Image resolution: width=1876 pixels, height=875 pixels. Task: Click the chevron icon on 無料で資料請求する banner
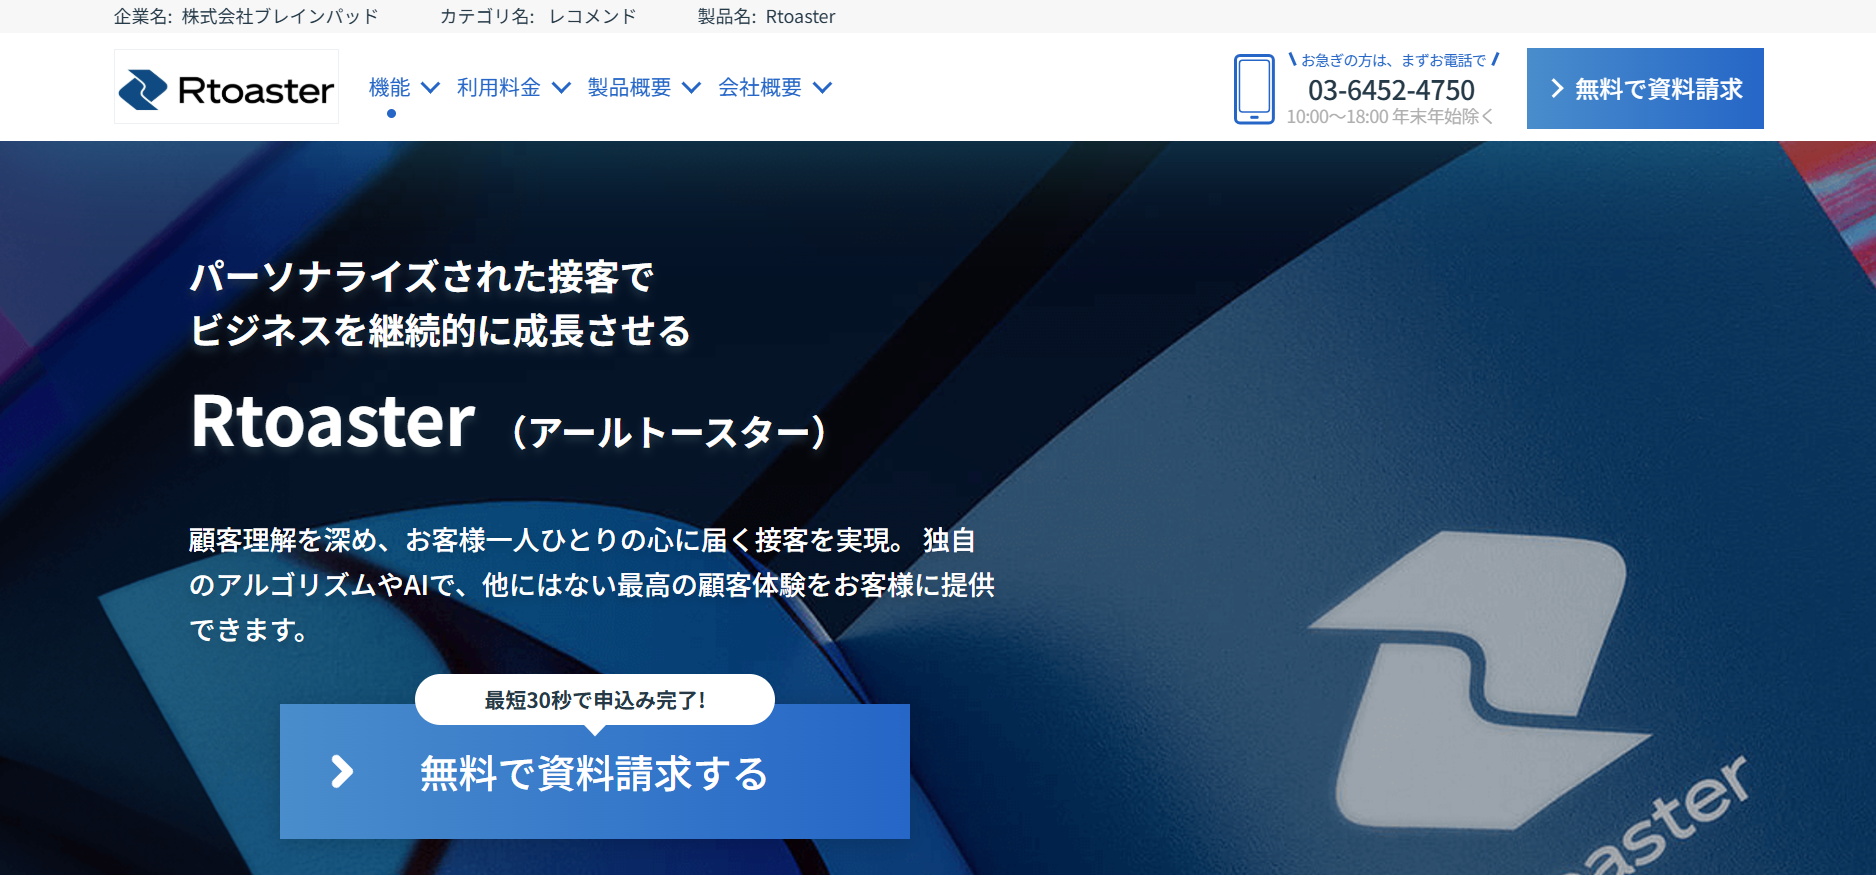342,771
